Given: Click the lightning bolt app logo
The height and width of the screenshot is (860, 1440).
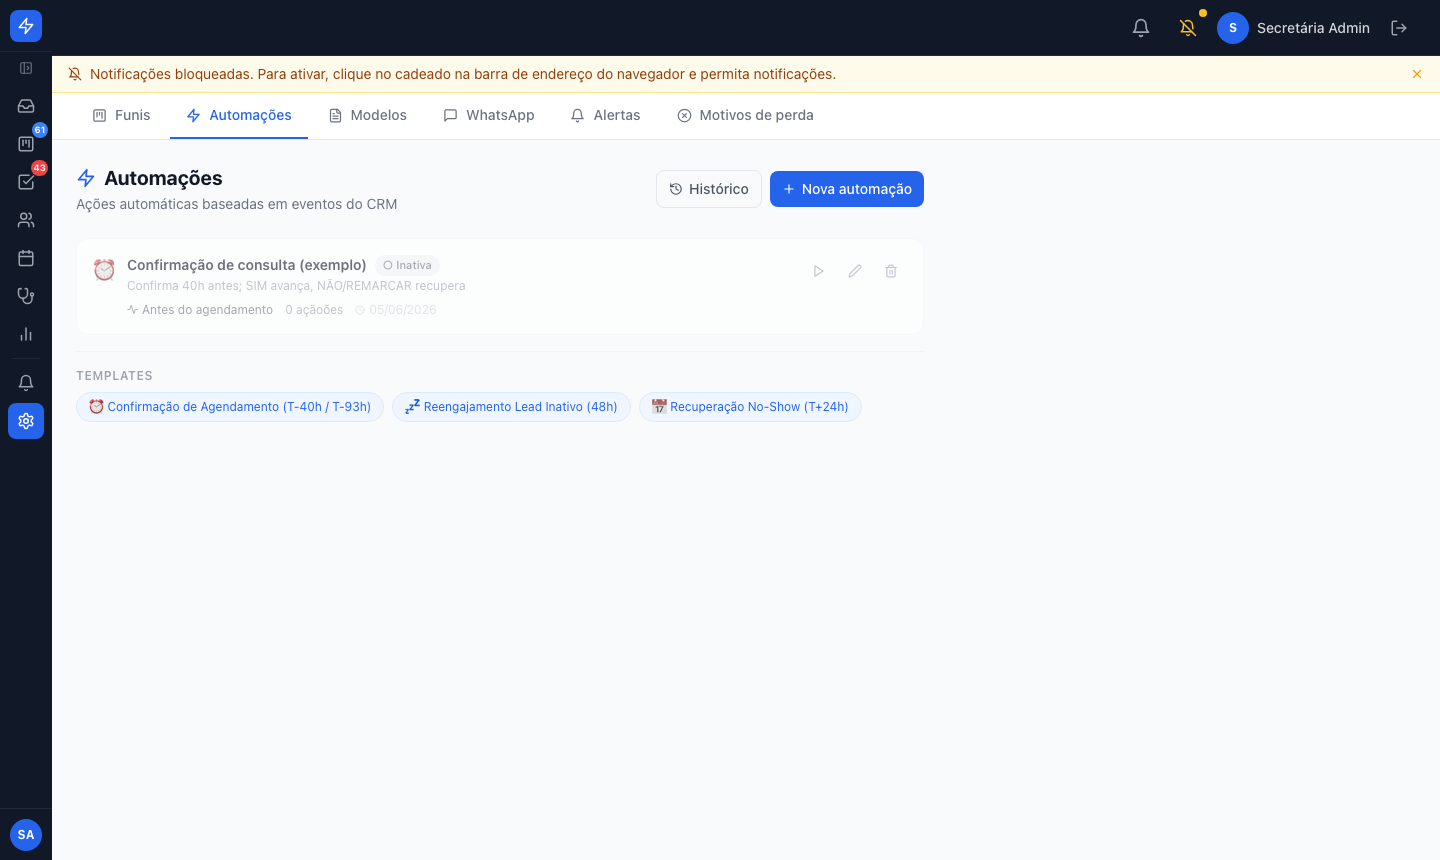Looking at the screenshot, I should 26,26.
